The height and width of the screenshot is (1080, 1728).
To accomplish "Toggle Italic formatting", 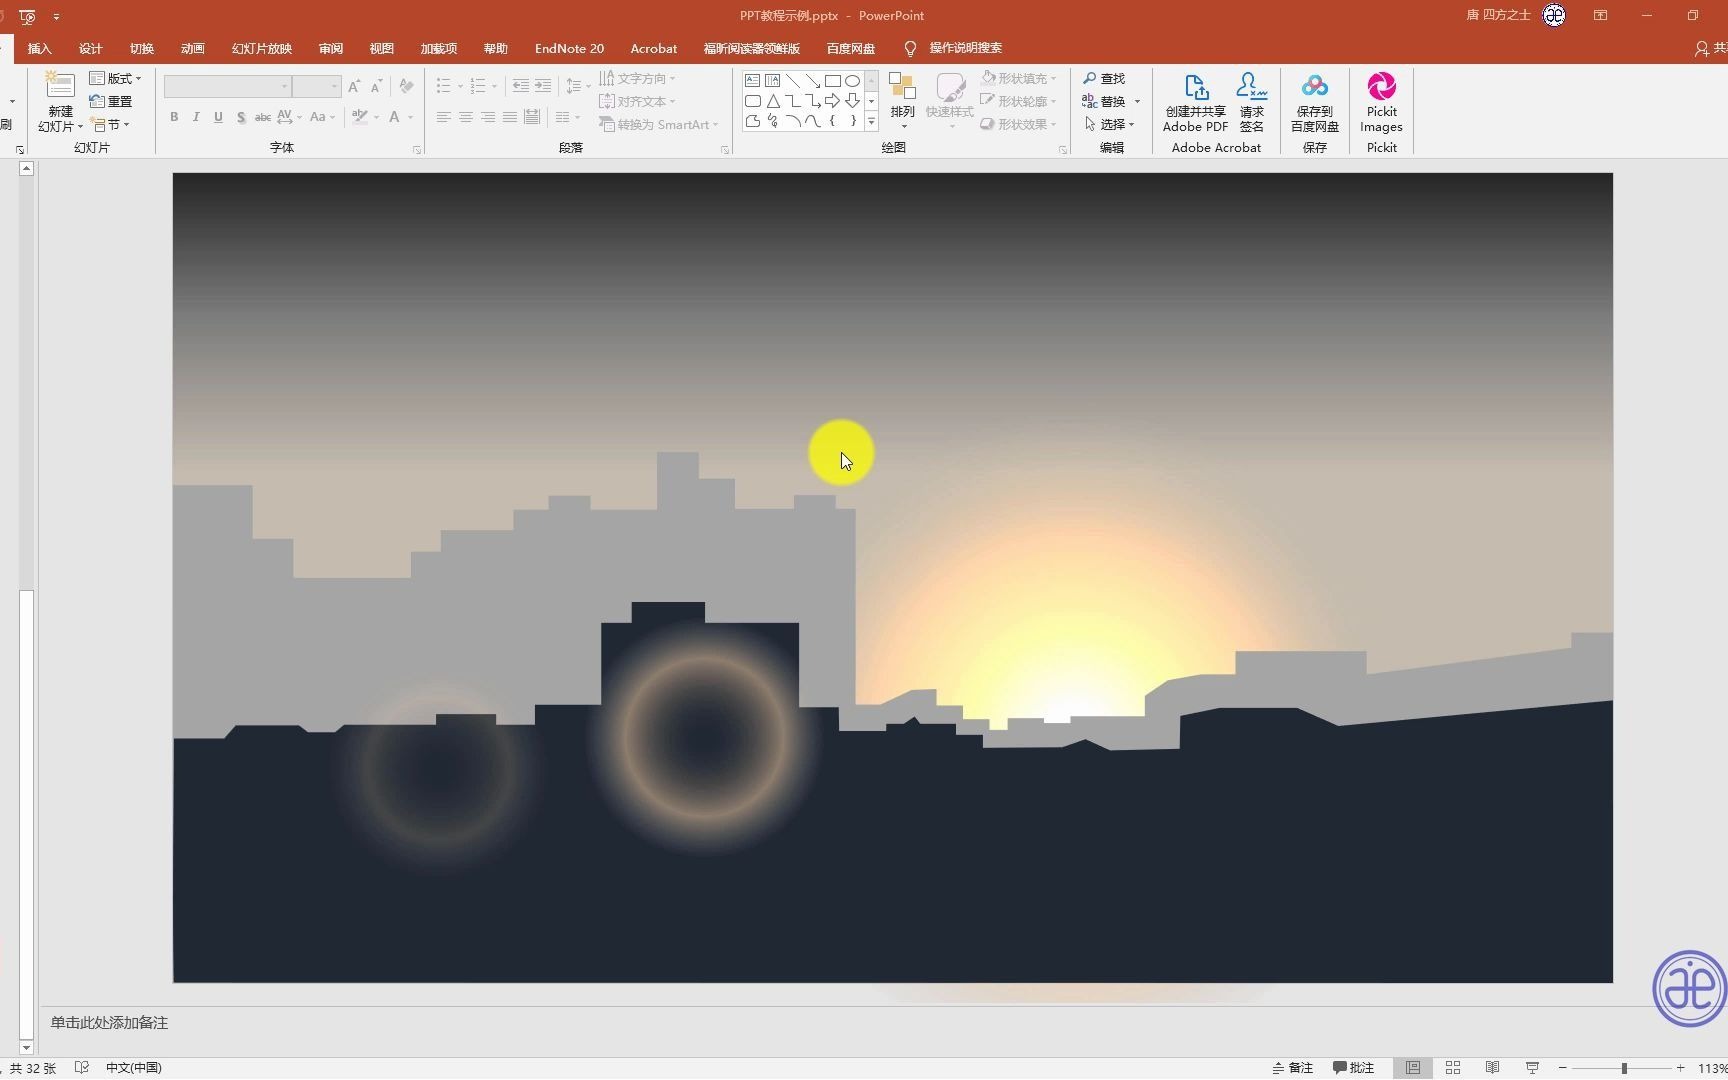I will (x=196, y=117).
